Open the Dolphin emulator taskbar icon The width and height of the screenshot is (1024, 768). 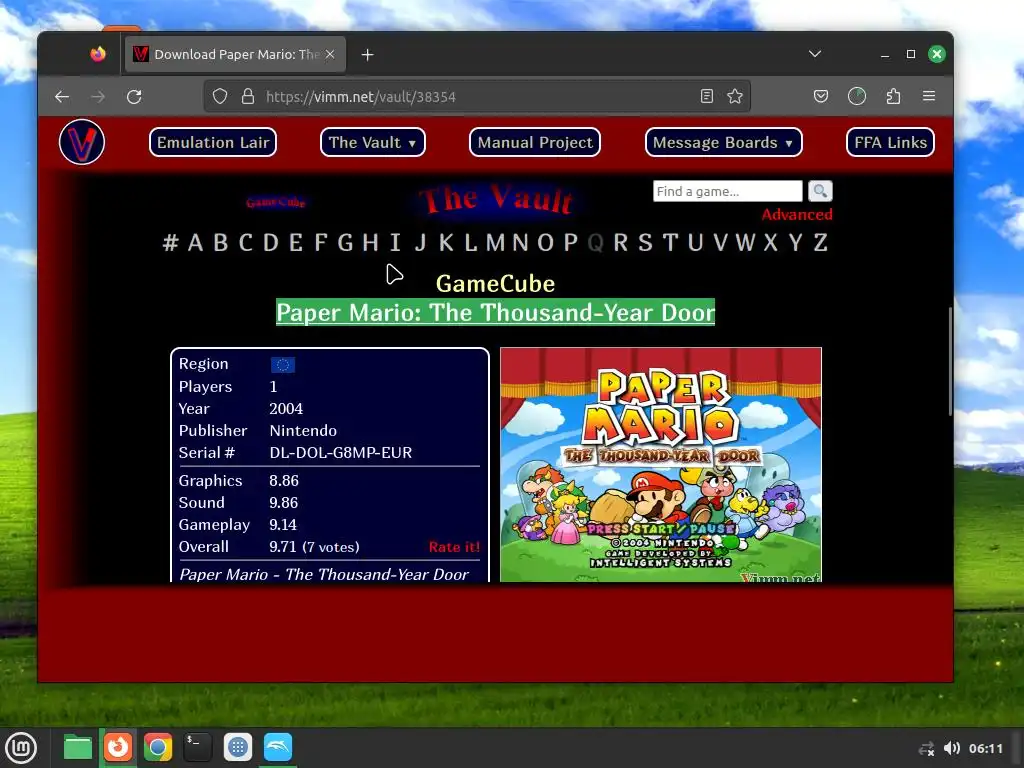point(278,747)
